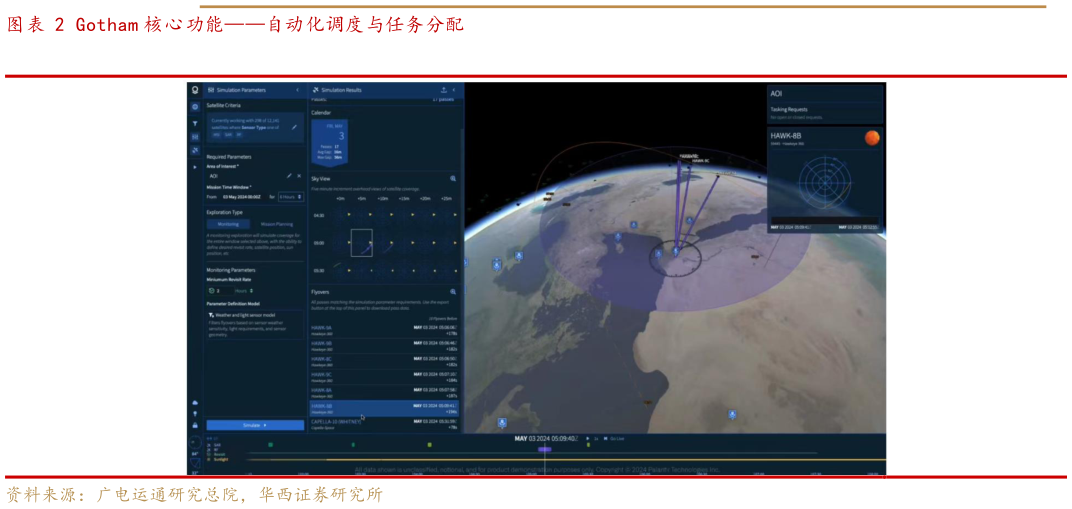Collapse the Simulation Parameters panel
The image size is (1072, 509).
pos(297,90)
